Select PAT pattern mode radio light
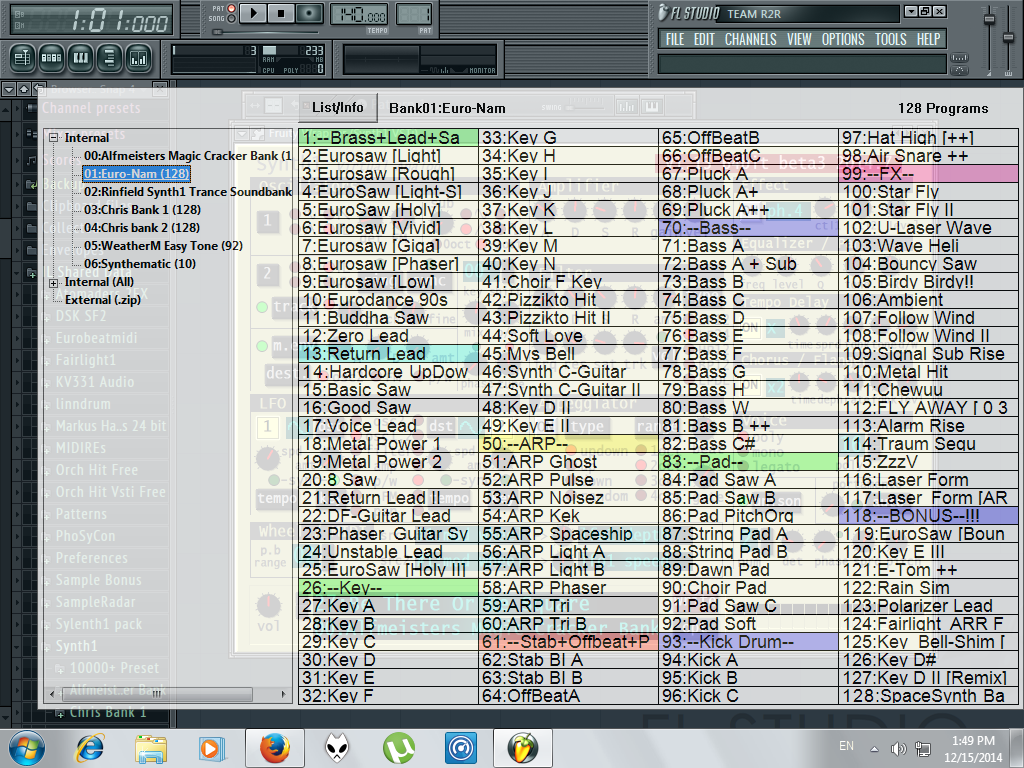Screen dimensions: 1024x768 pyautogui.click(x=231, y=8)
